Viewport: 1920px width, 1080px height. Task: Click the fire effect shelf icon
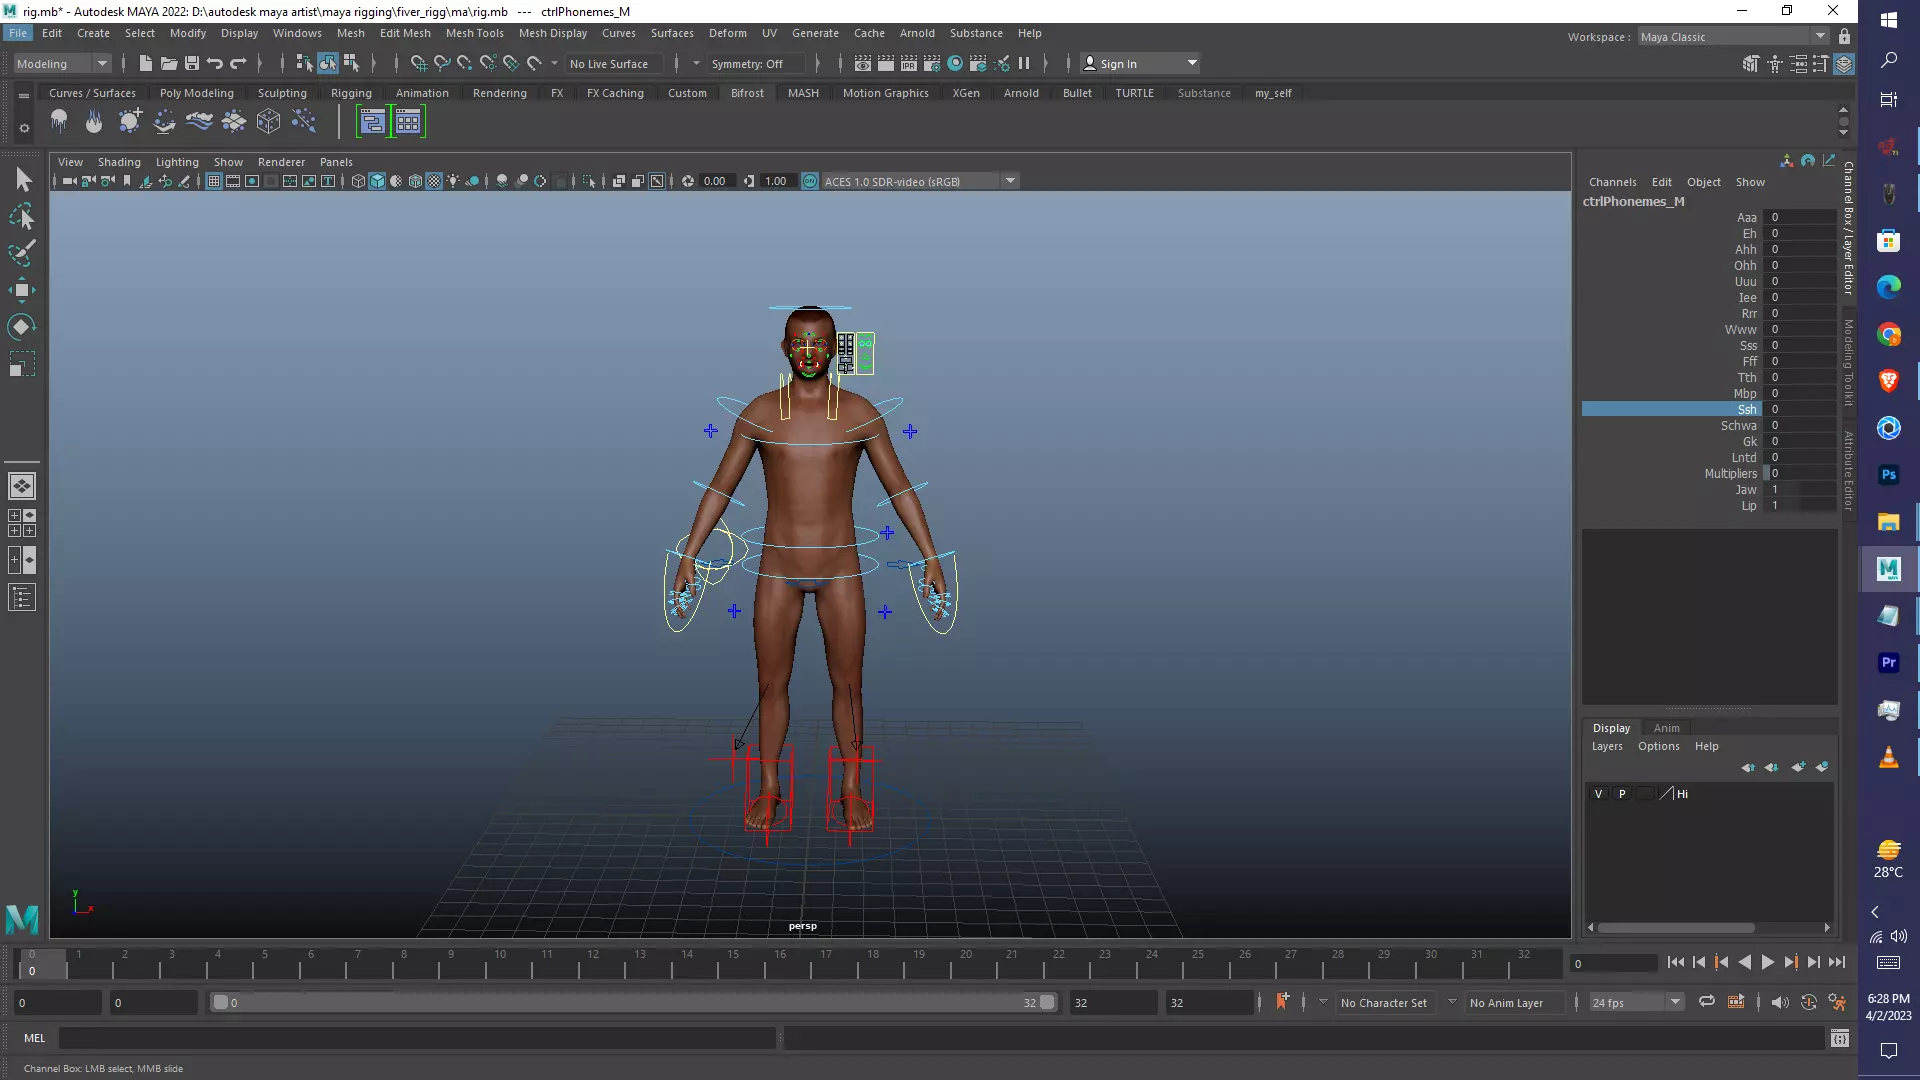[94, 122]
